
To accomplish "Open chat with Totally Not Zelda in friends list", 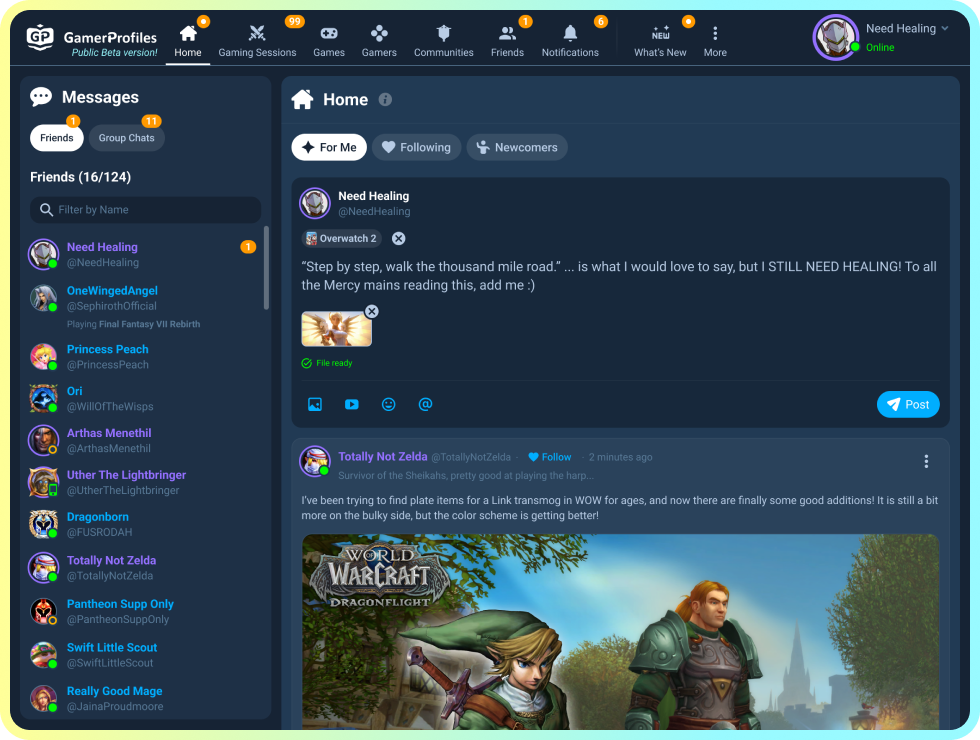I will pos(144,568).
